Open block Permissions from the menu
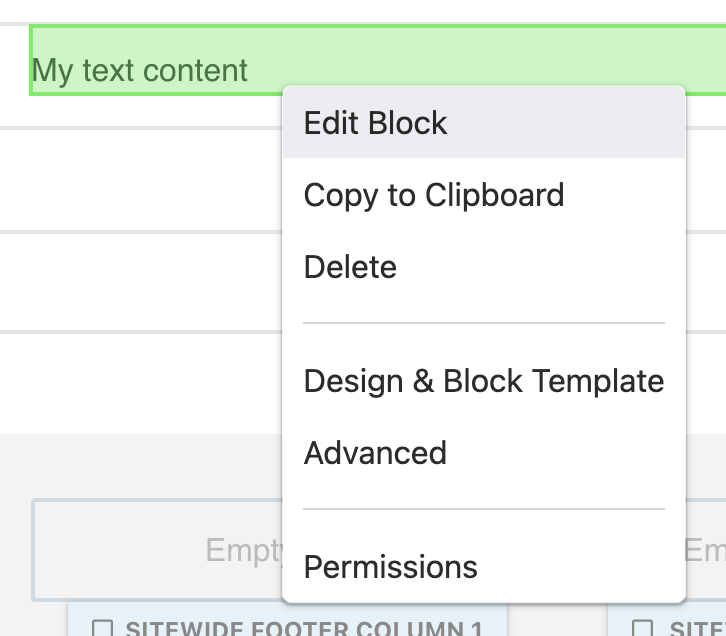The width and height of the screenshot is (726, 636). tap(391, 567)
